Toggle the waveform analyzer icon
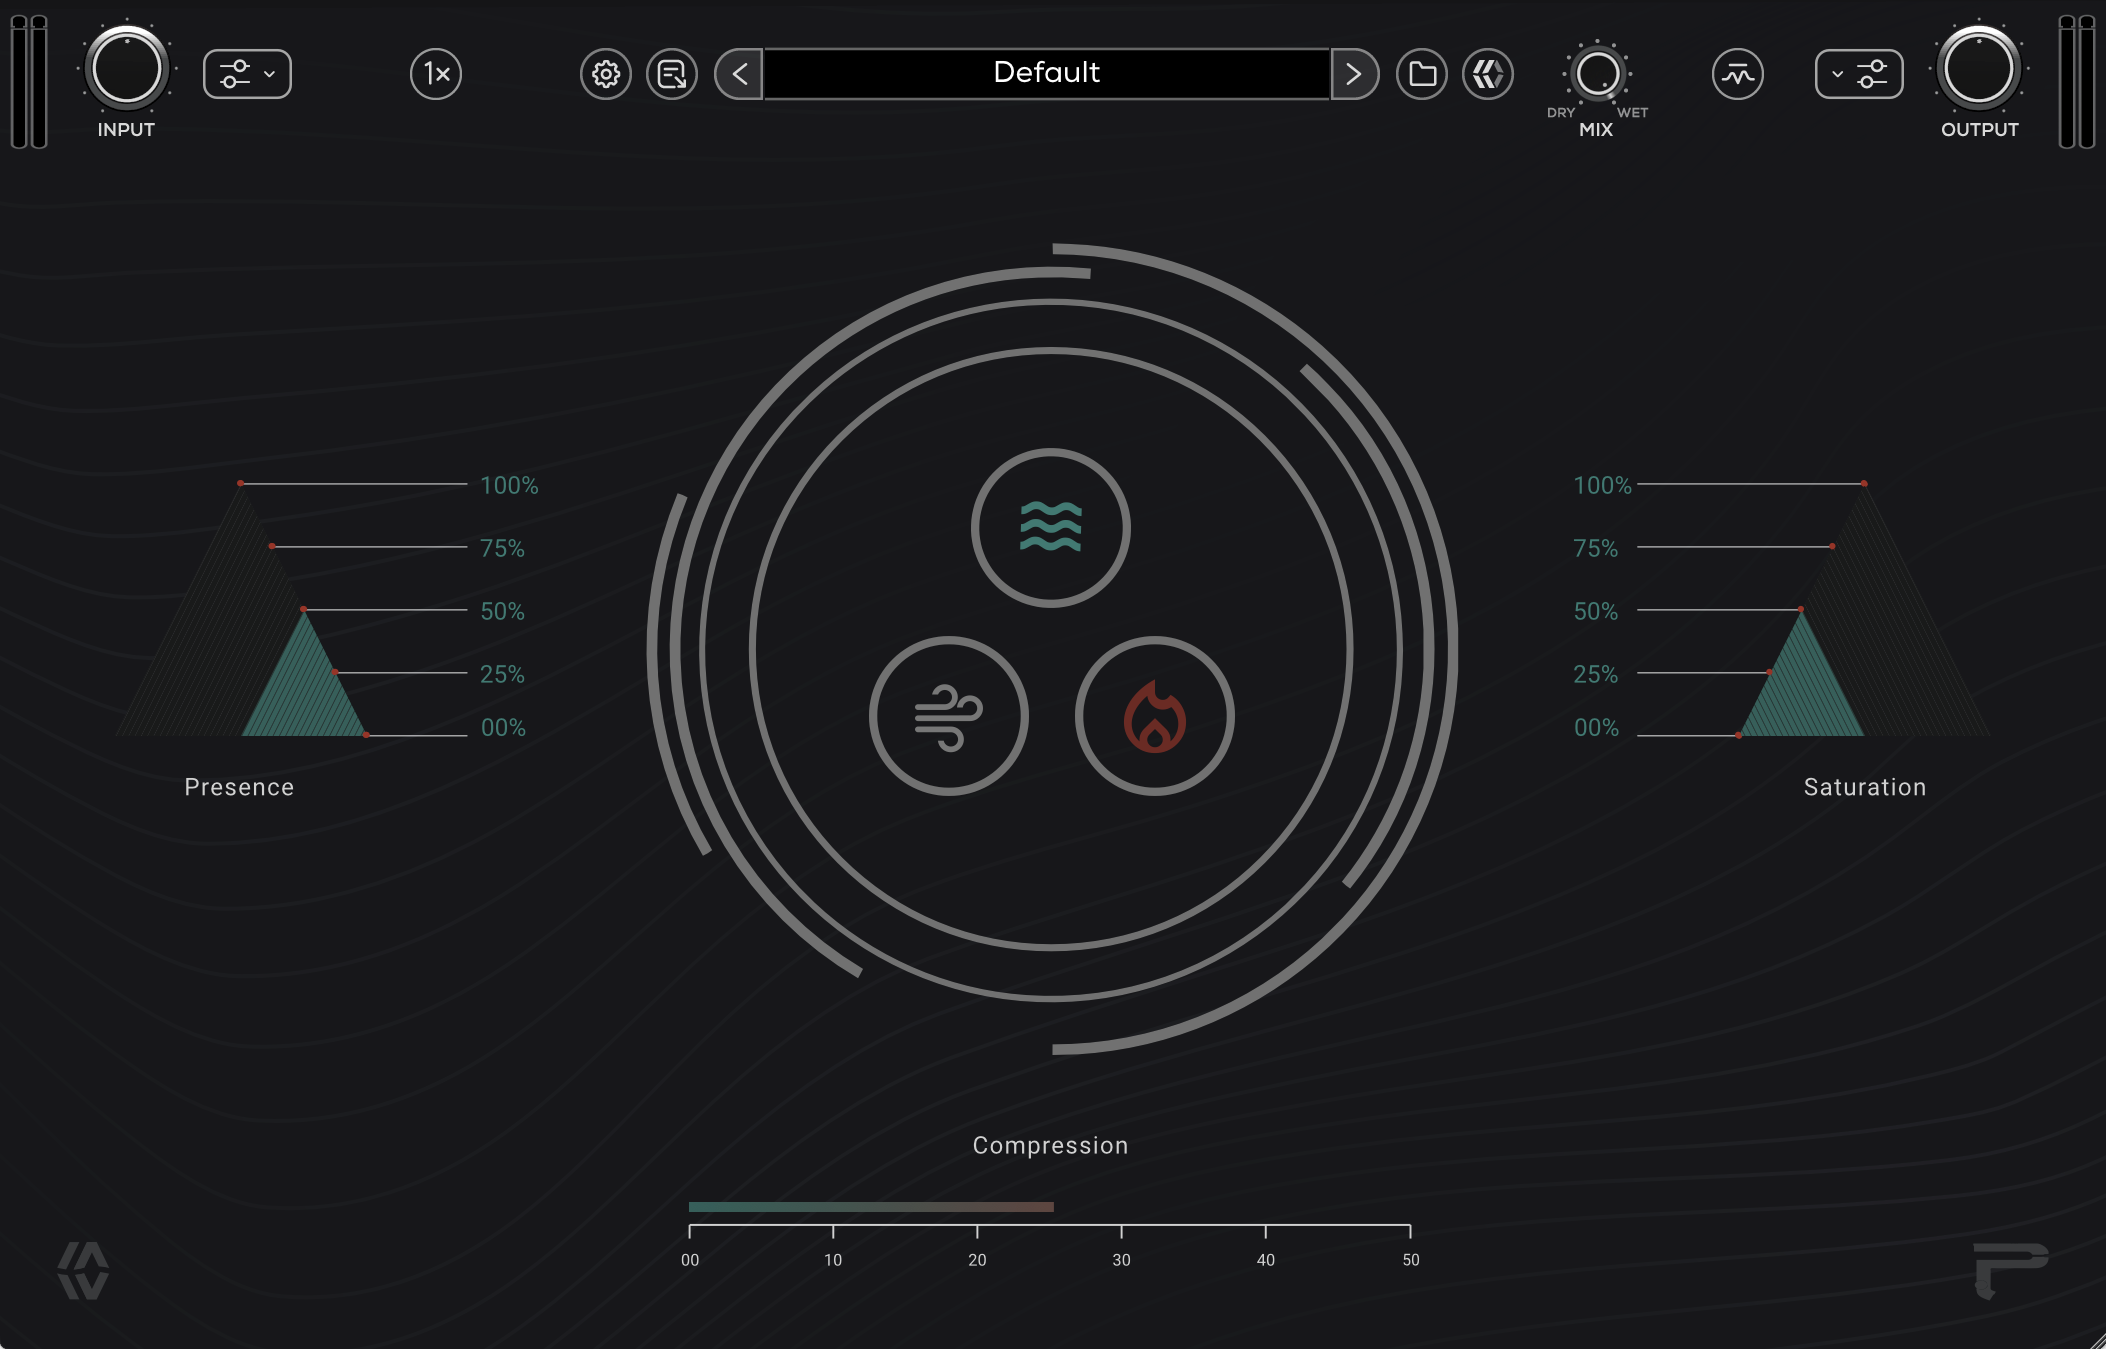 click(1738, 74)
